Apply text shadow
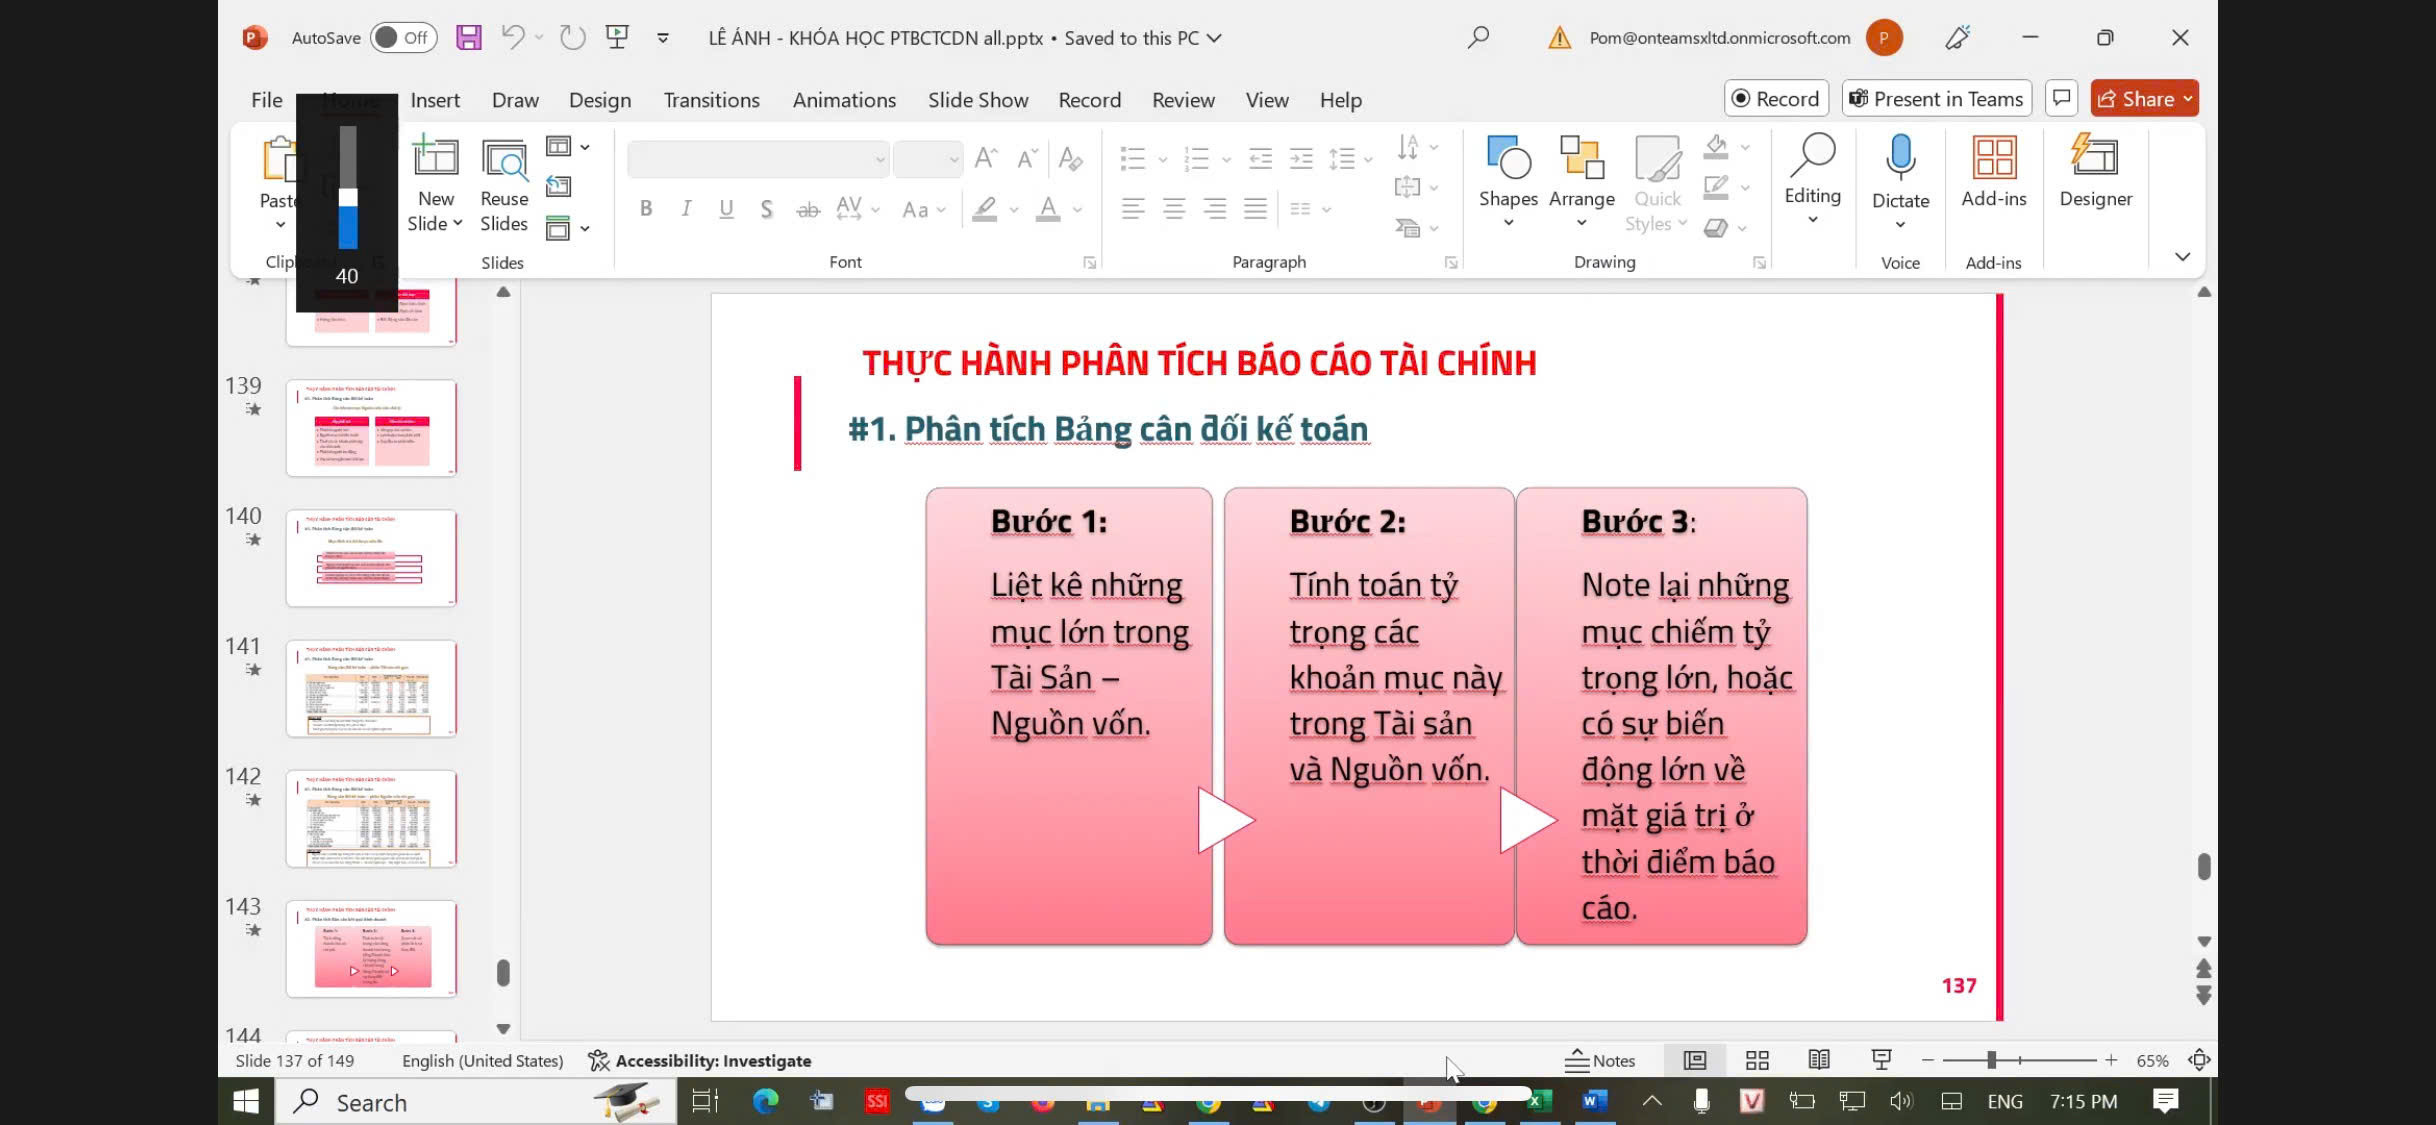Viewport: 2436px width, 1125px height. (x=766, y=209)
